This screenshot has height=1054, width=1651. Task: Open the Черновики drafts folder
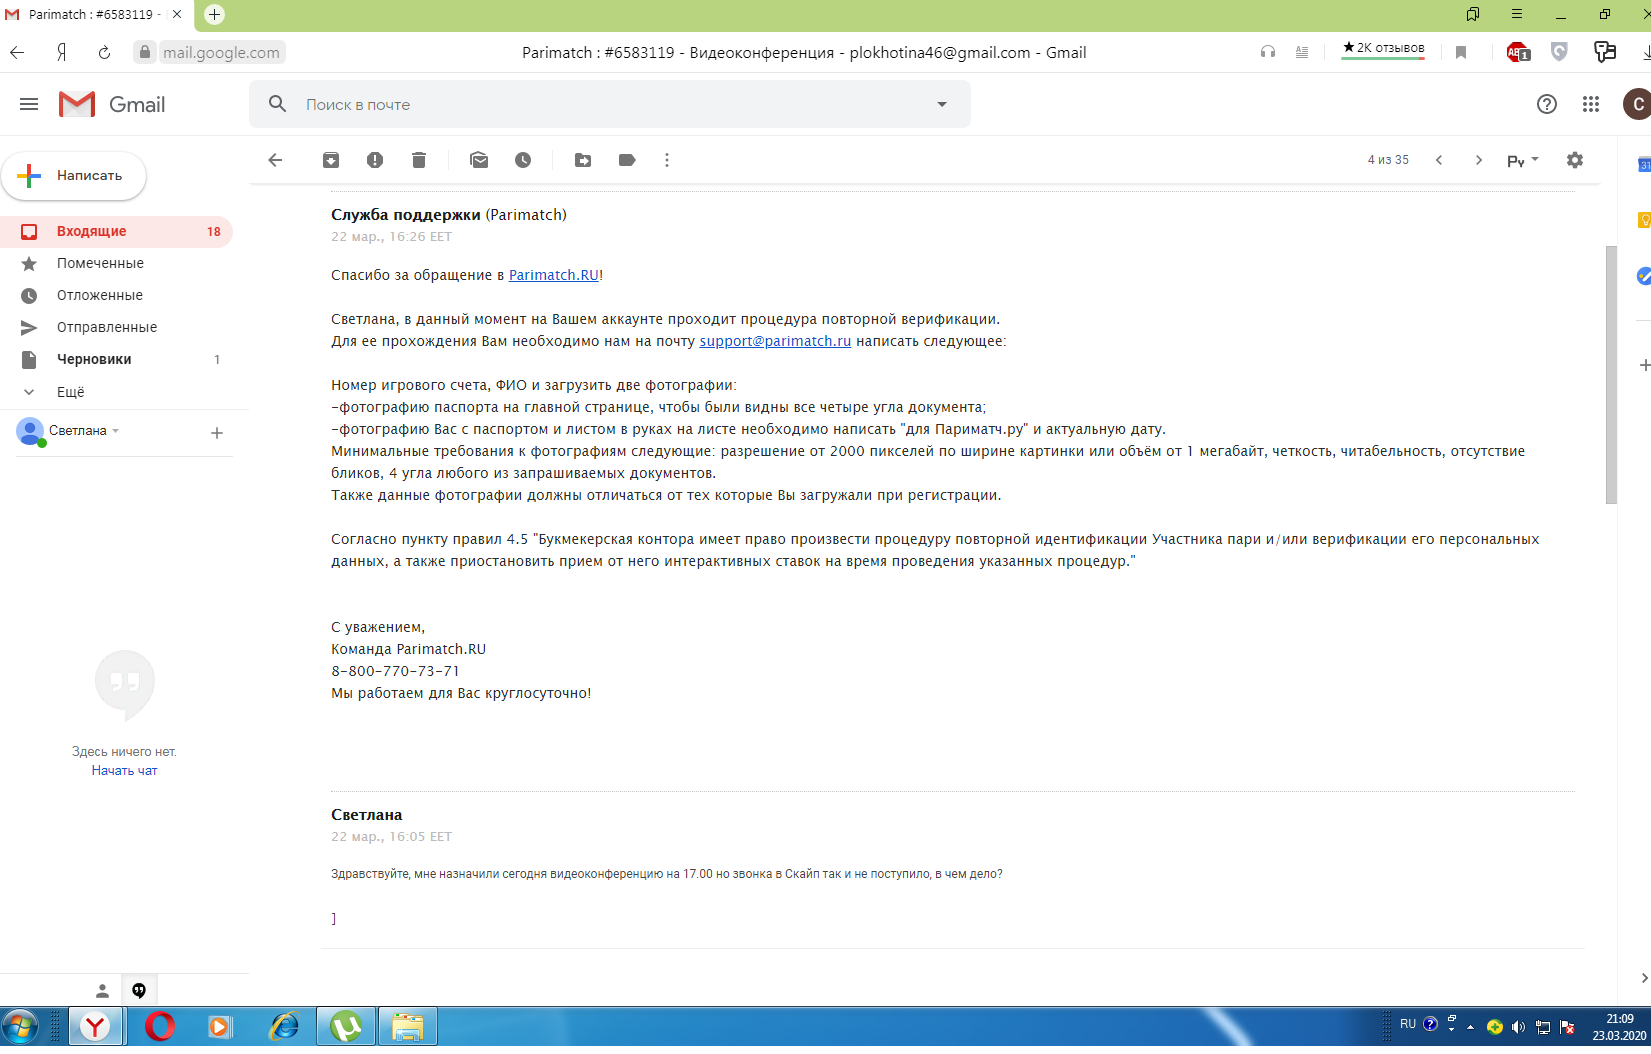pos(94,359)
